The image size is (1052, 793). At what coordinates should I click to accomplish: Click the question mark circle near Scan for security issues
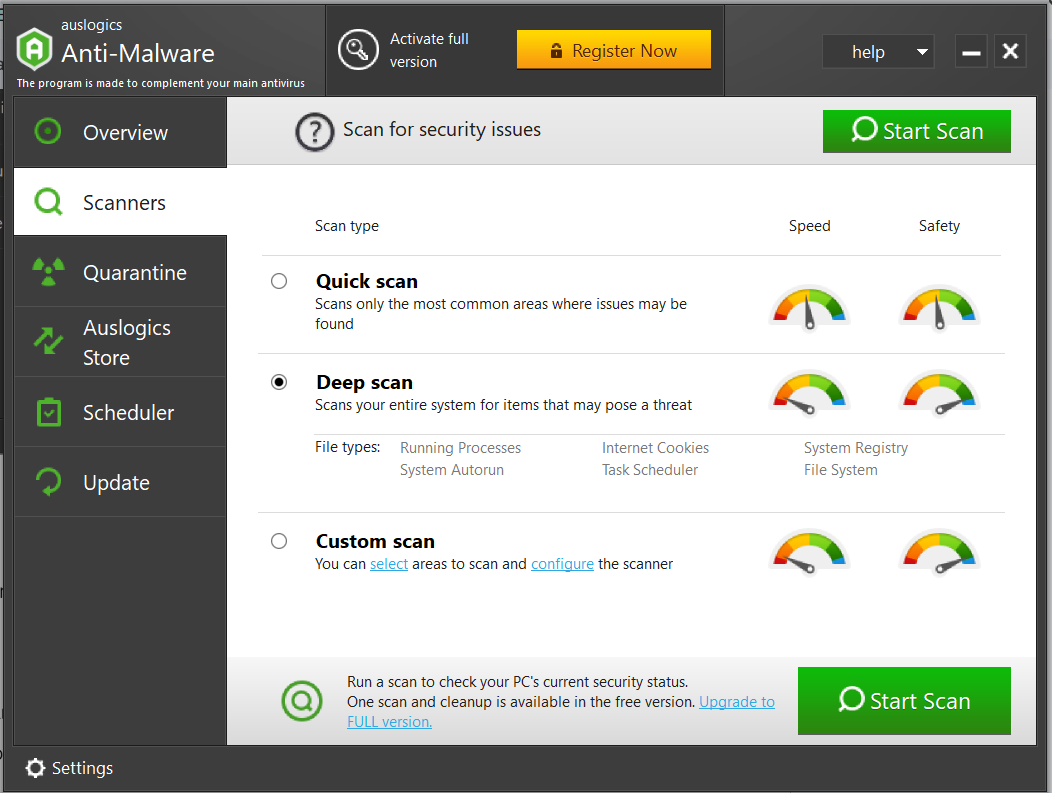click(314, 130)
